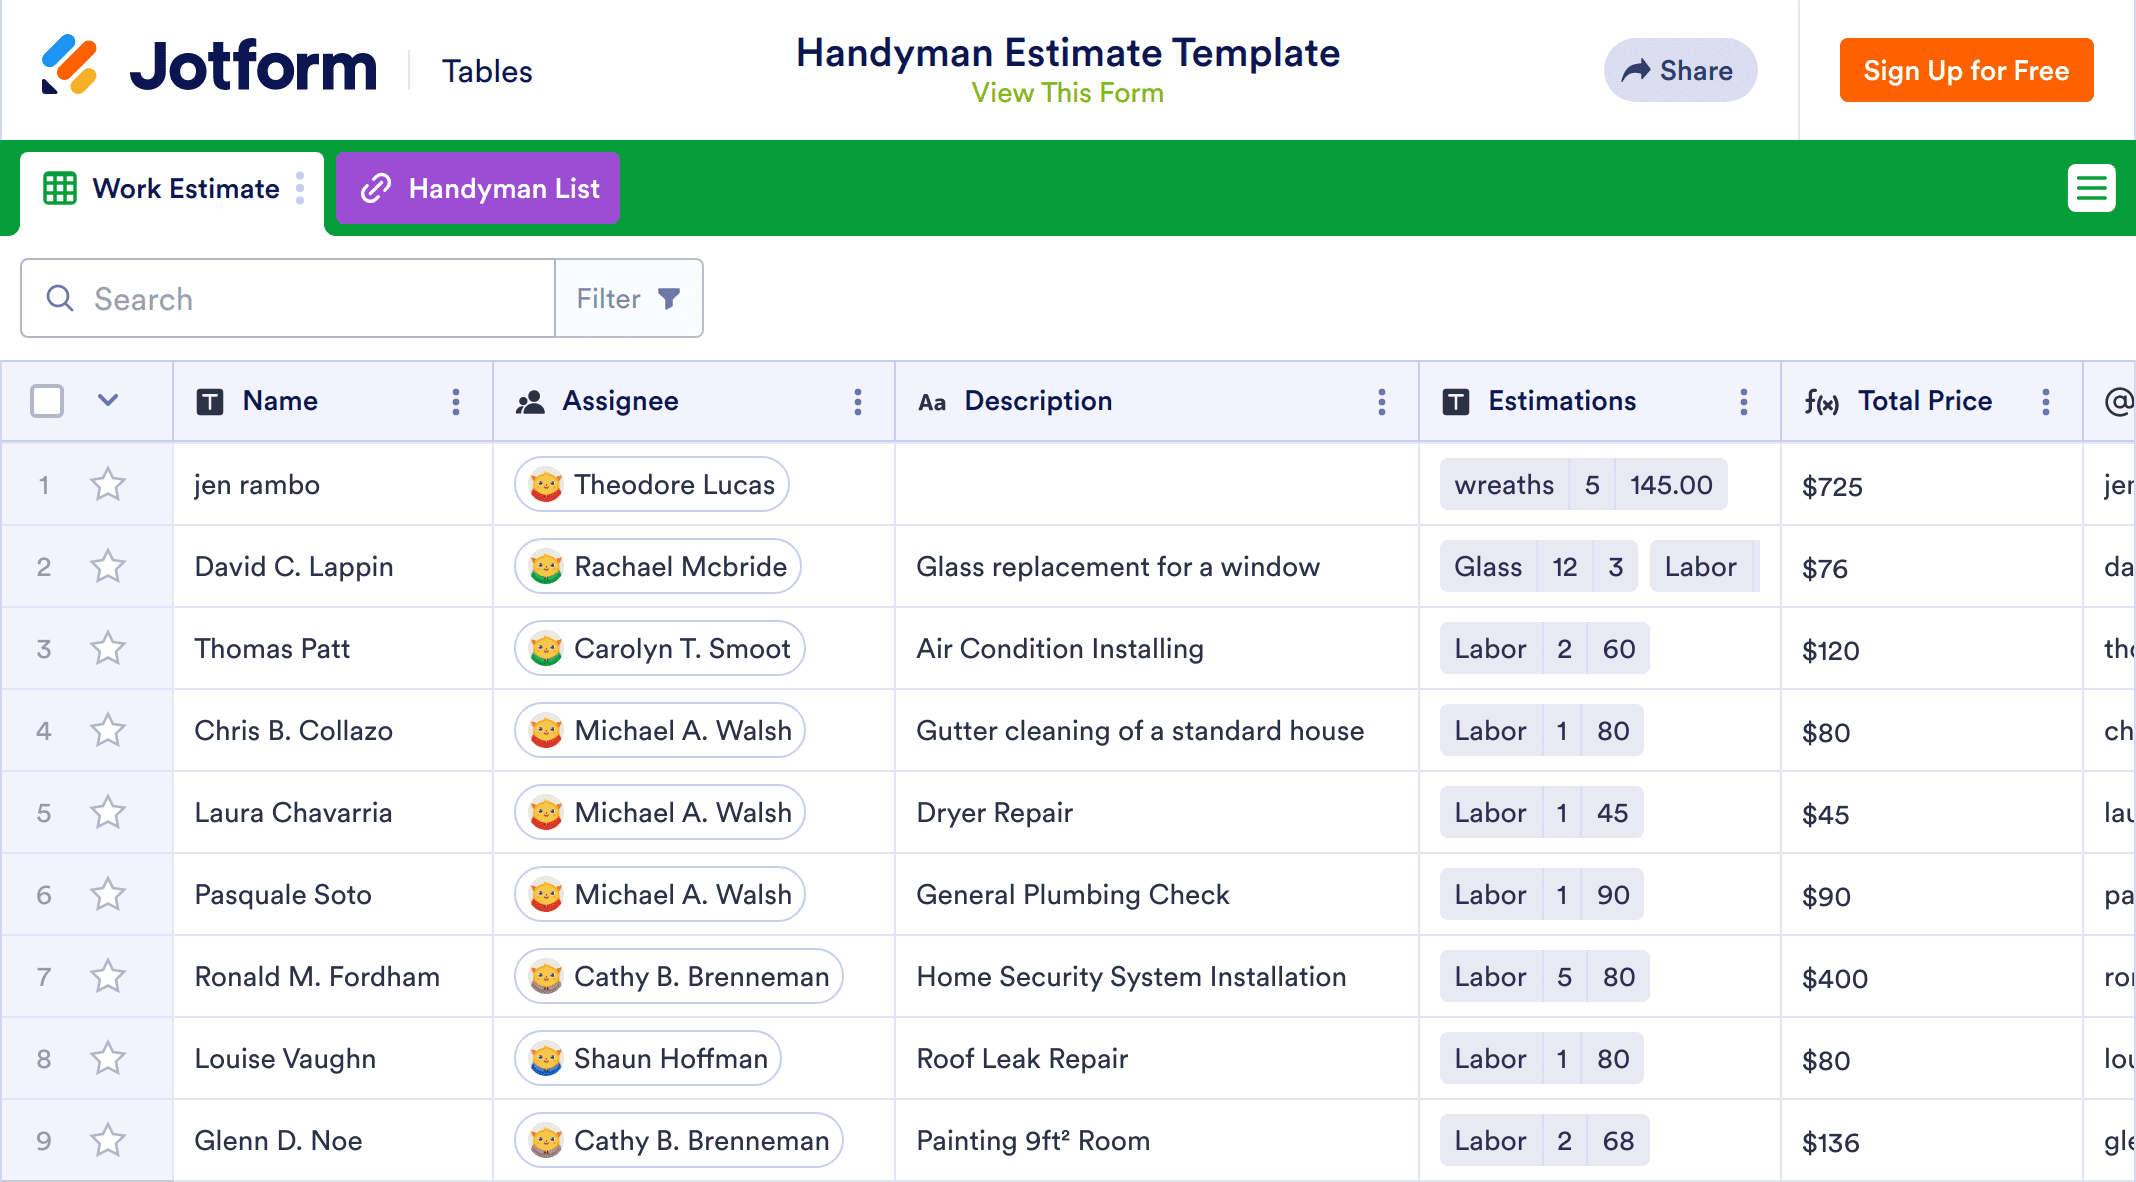Viewport: 2136px width, 1182px height.
Task: Open Name column options menu
Action: click(x=456, y=402)
